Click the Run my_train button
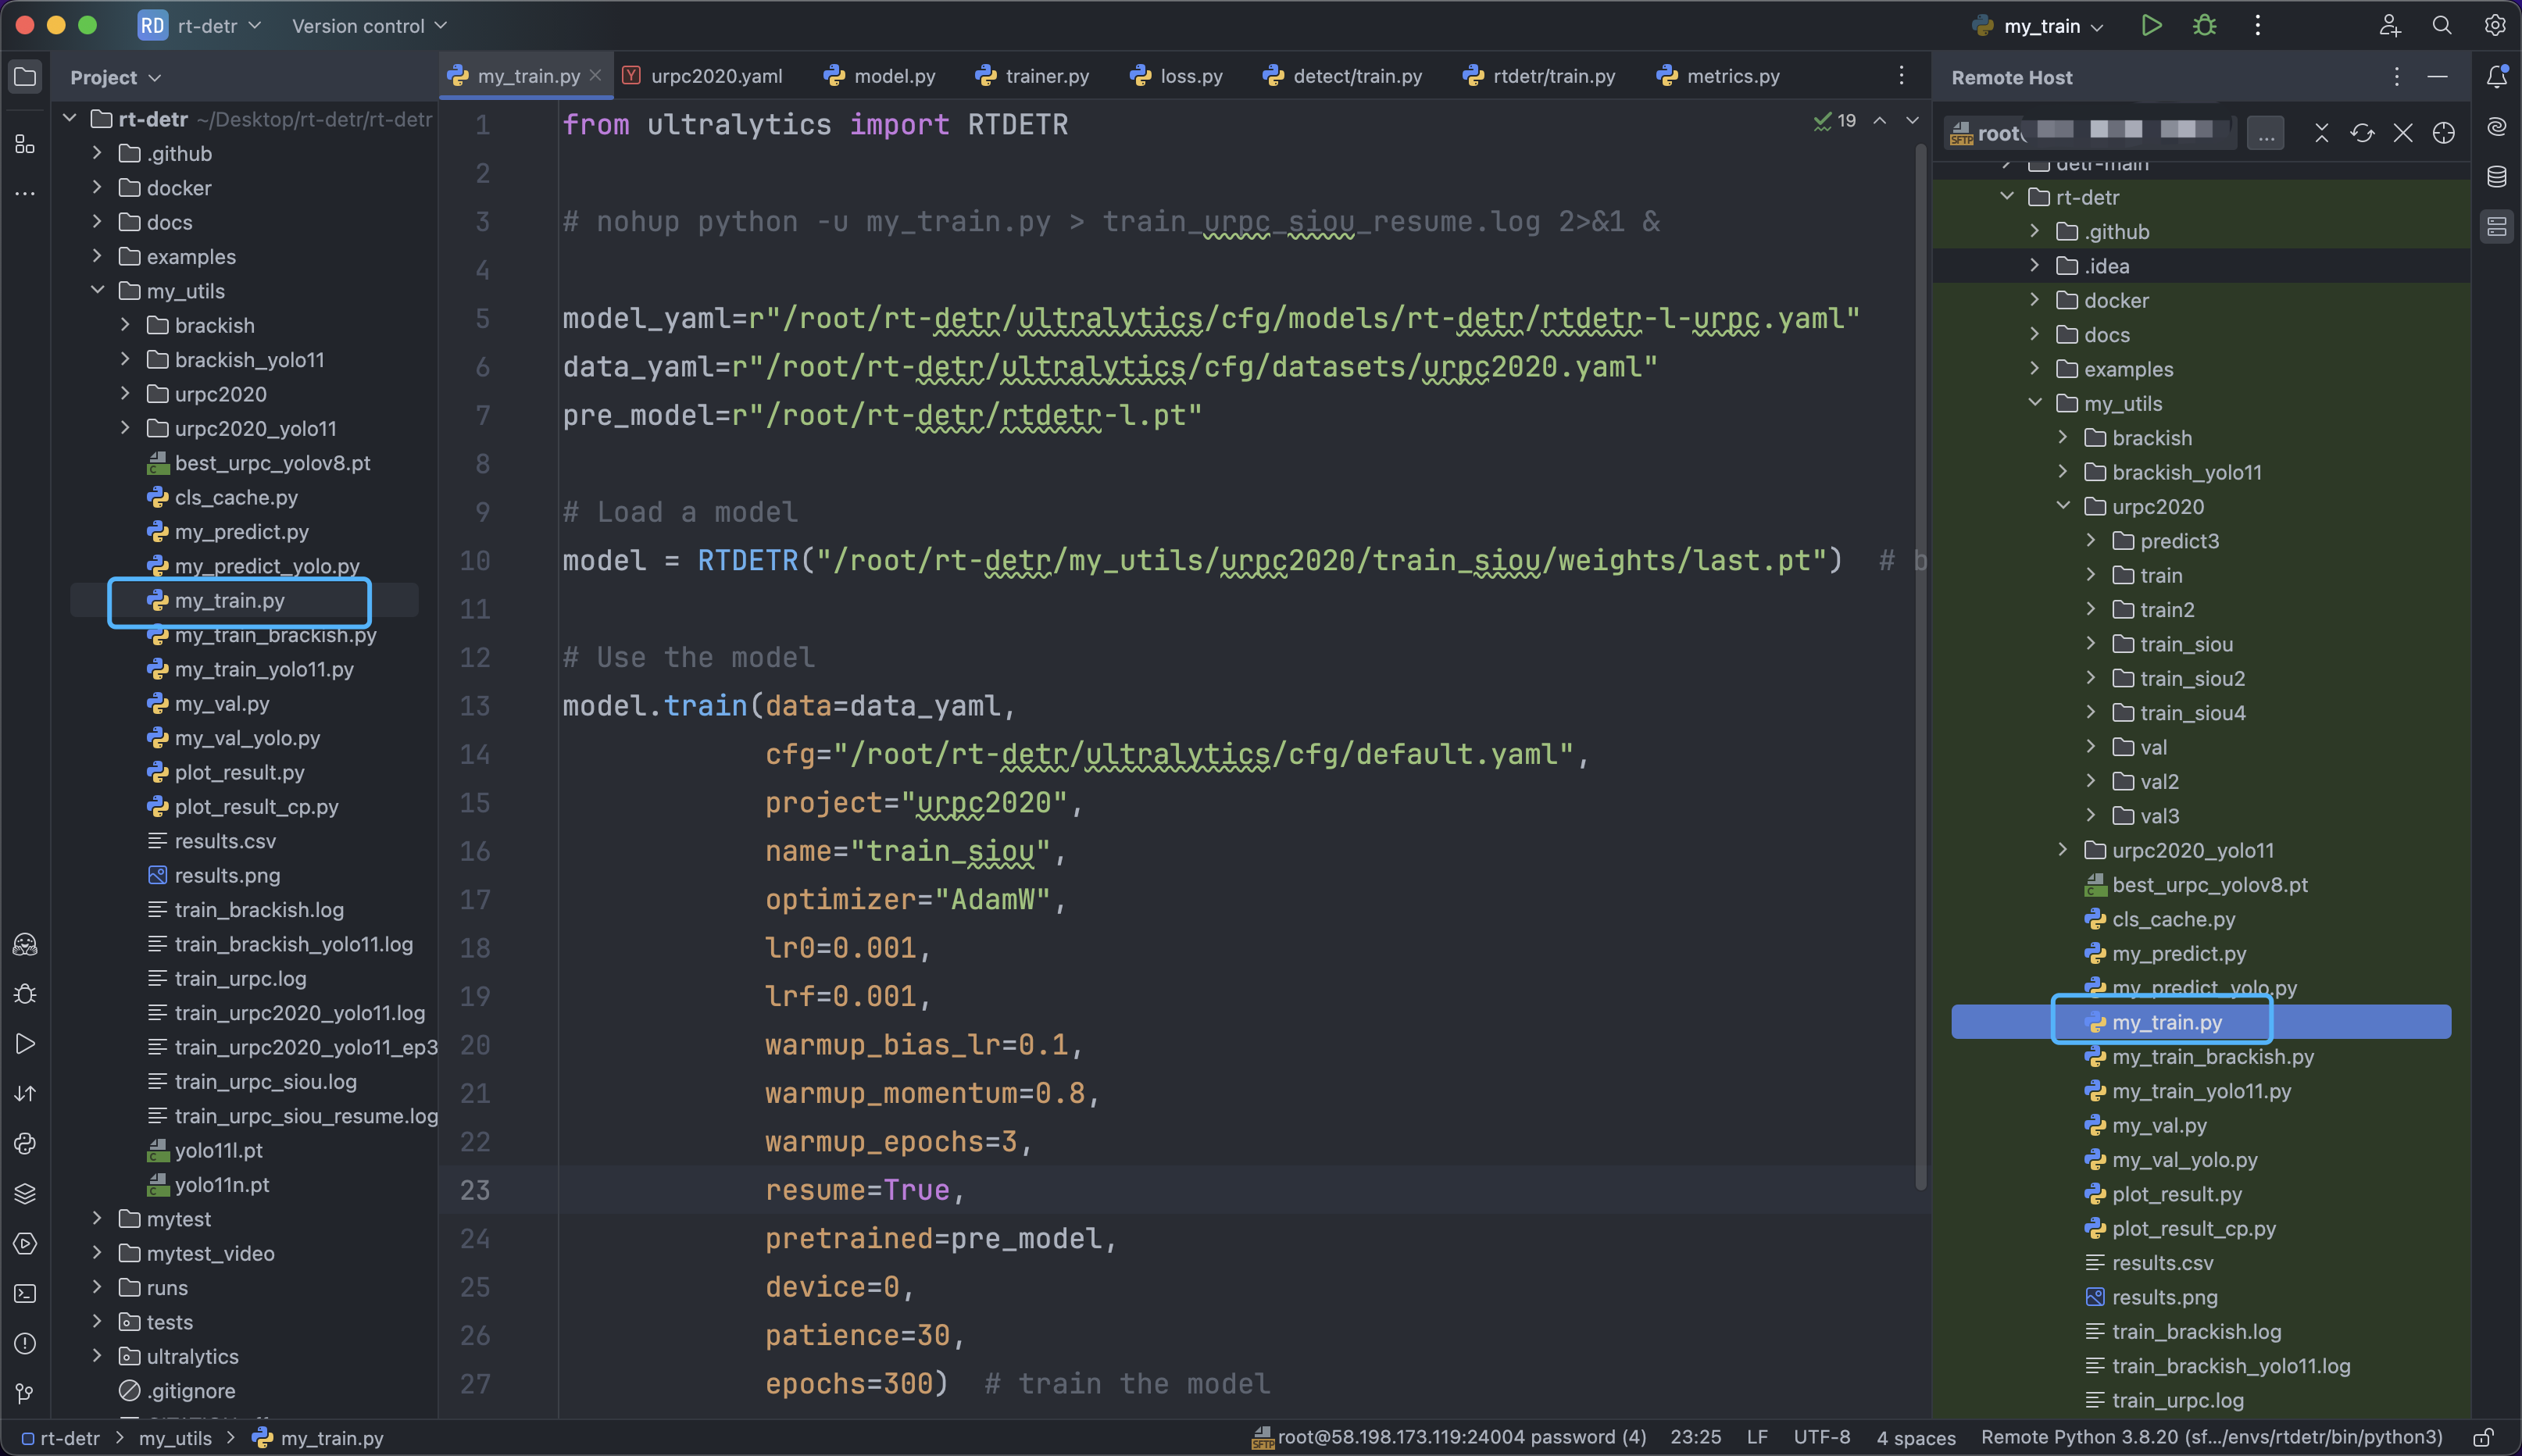Screen dimensions: 2522x1456 [2151, 26]
